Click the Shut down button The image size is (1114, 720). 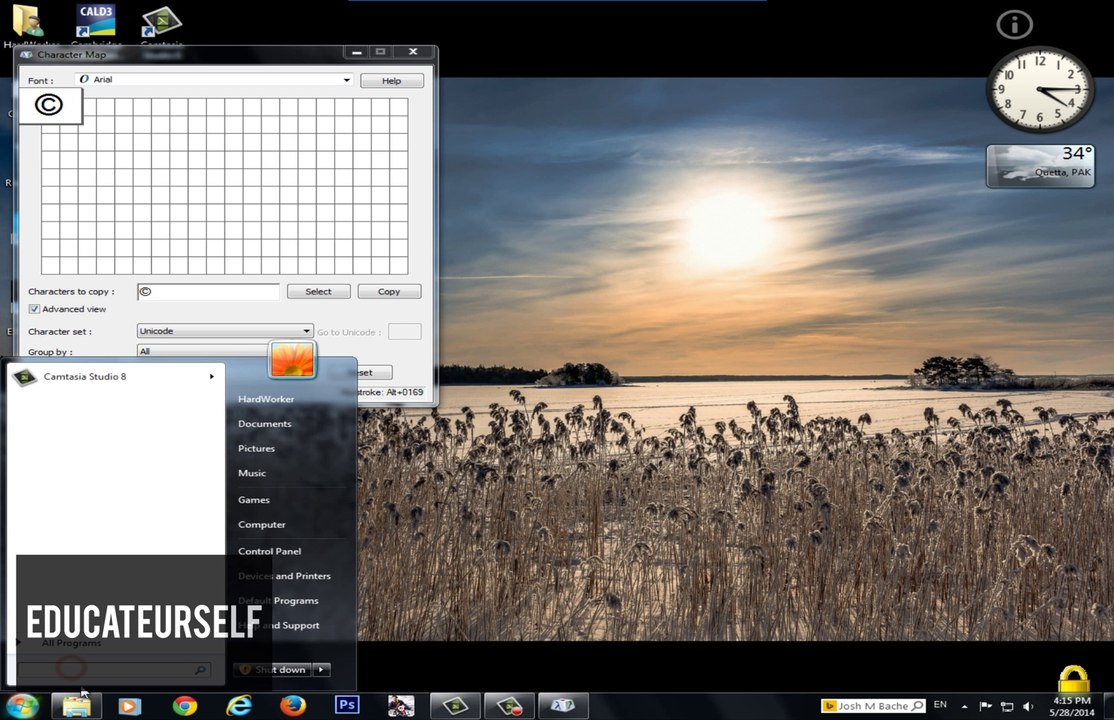point(273,670)
